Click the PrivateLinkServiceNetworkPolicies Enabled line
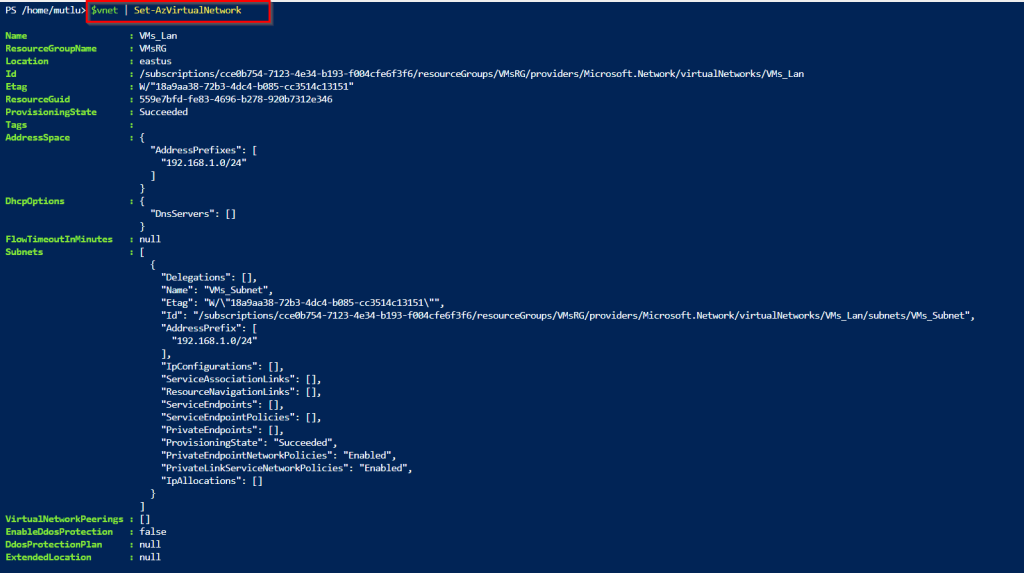Image resolution: width=1024 pixels, height=573 pixels. 287,468
